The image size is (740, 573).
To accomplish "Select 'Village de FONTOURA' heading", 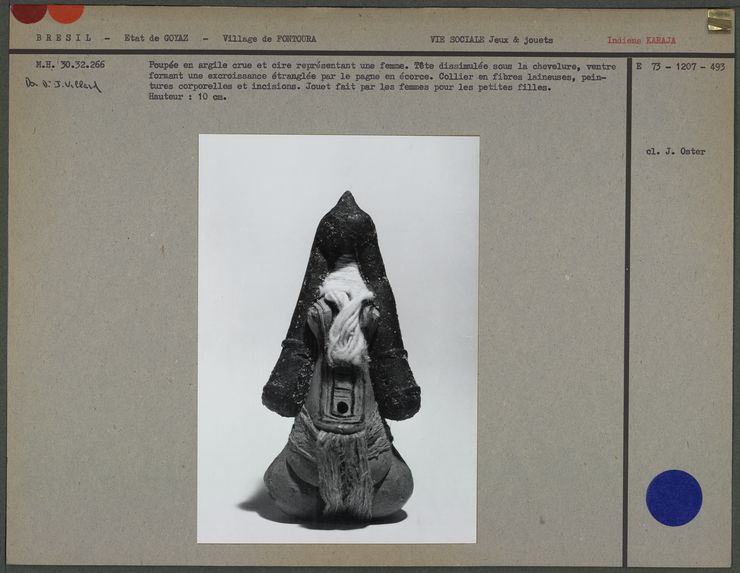I will [x=269, y=40].
